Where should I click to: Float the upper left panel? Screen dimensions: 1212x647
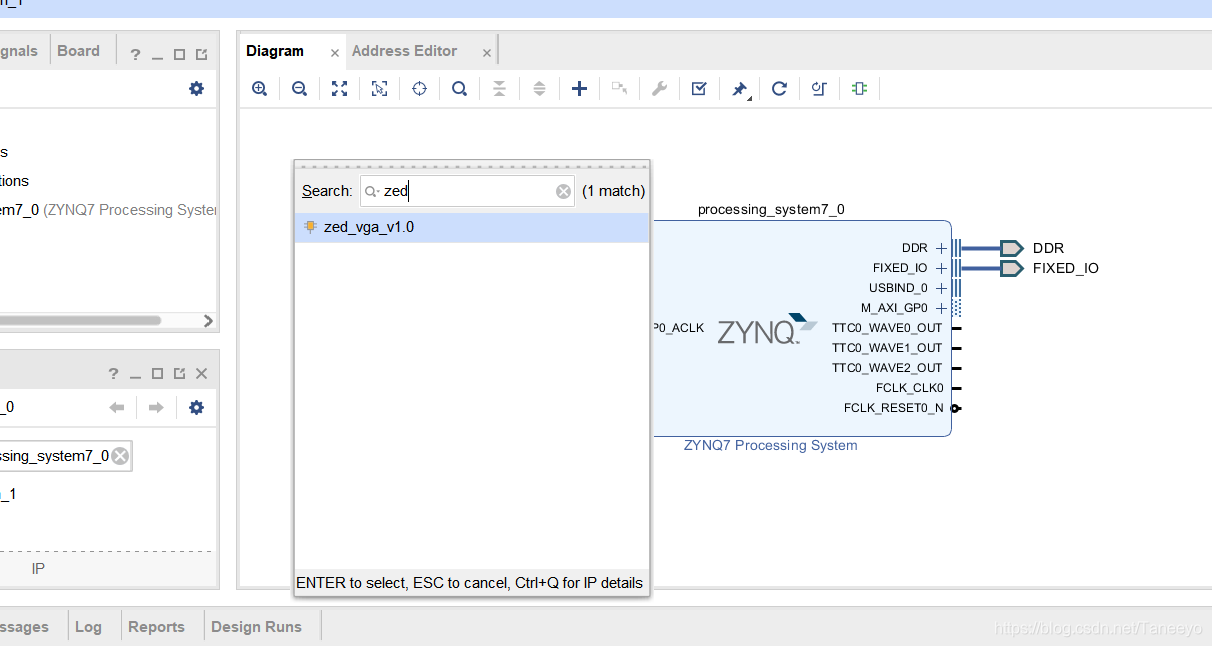[202, 55]
